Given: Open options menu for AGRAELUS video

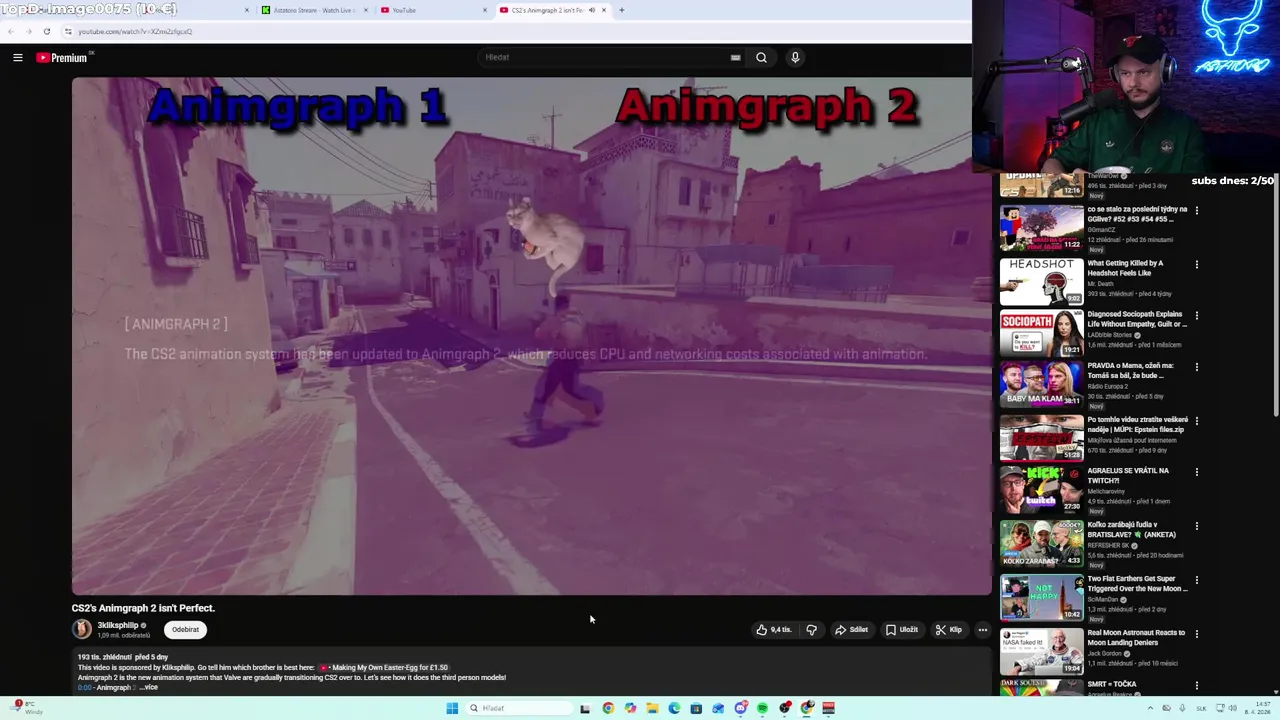Looking at the screenshot, I should tap(1197, 471).
